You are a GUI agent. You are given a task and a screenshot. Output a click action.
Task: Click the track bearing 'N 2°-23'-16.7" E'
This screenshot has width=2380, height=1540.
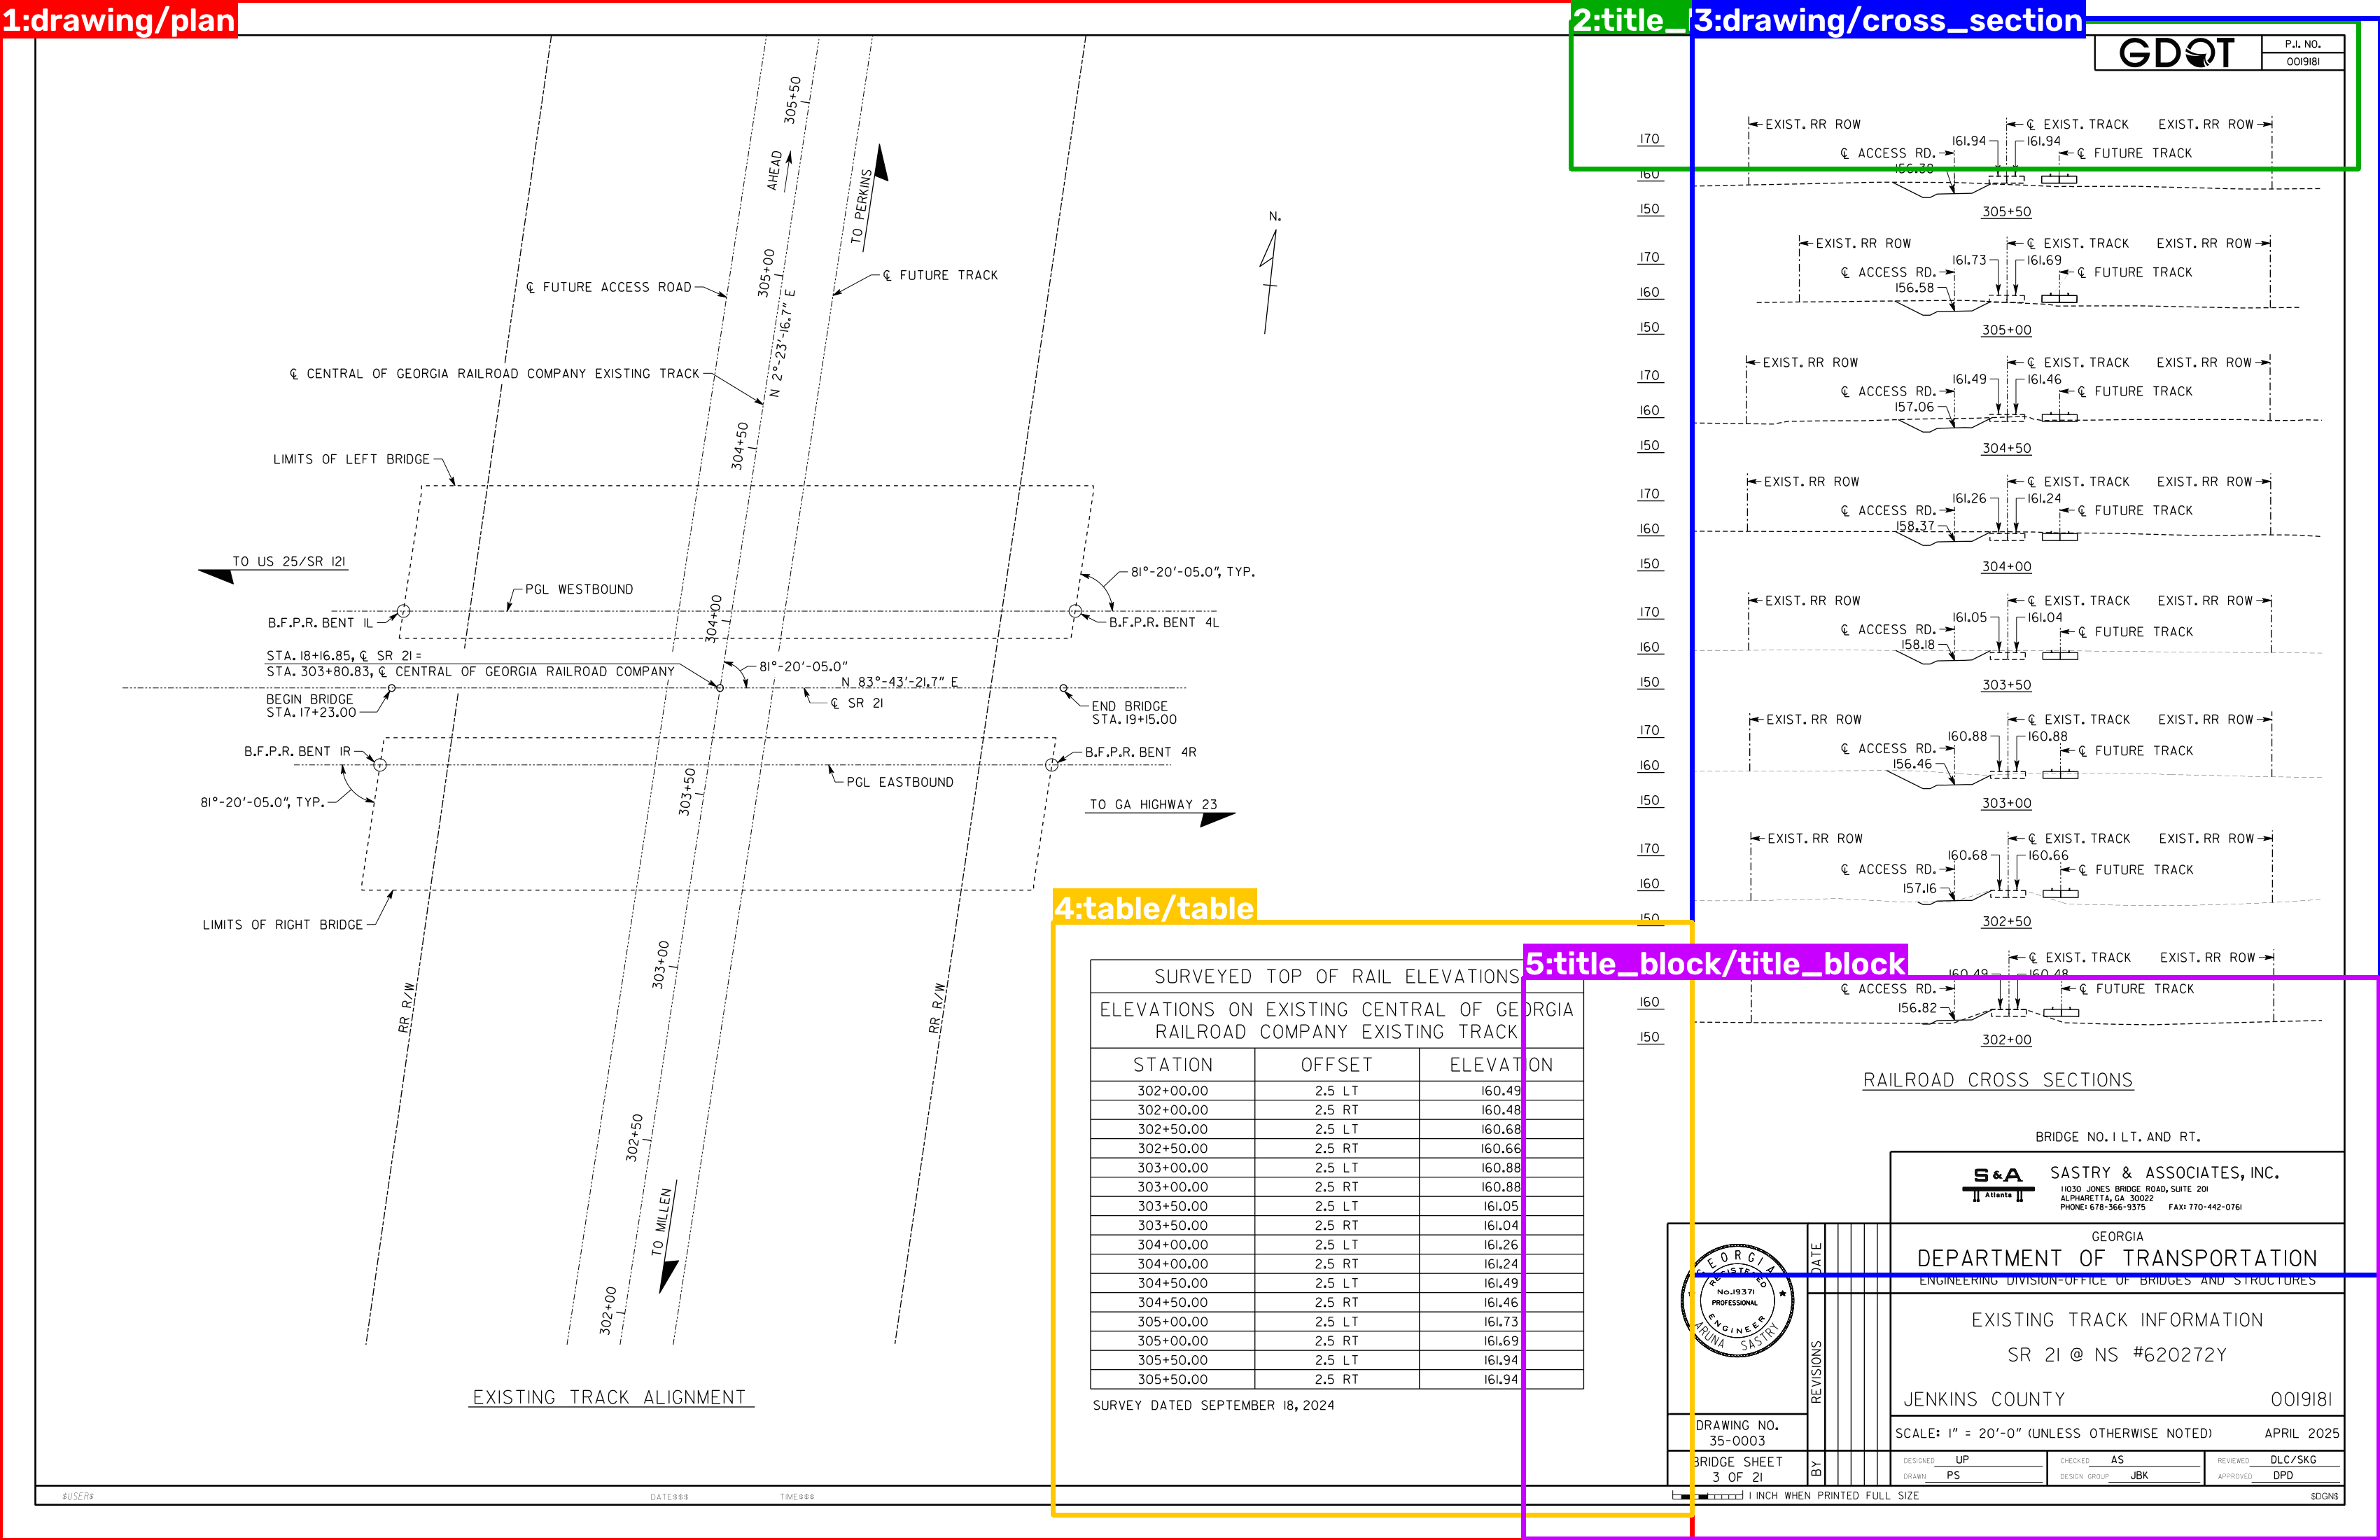(x=781, y=344)
